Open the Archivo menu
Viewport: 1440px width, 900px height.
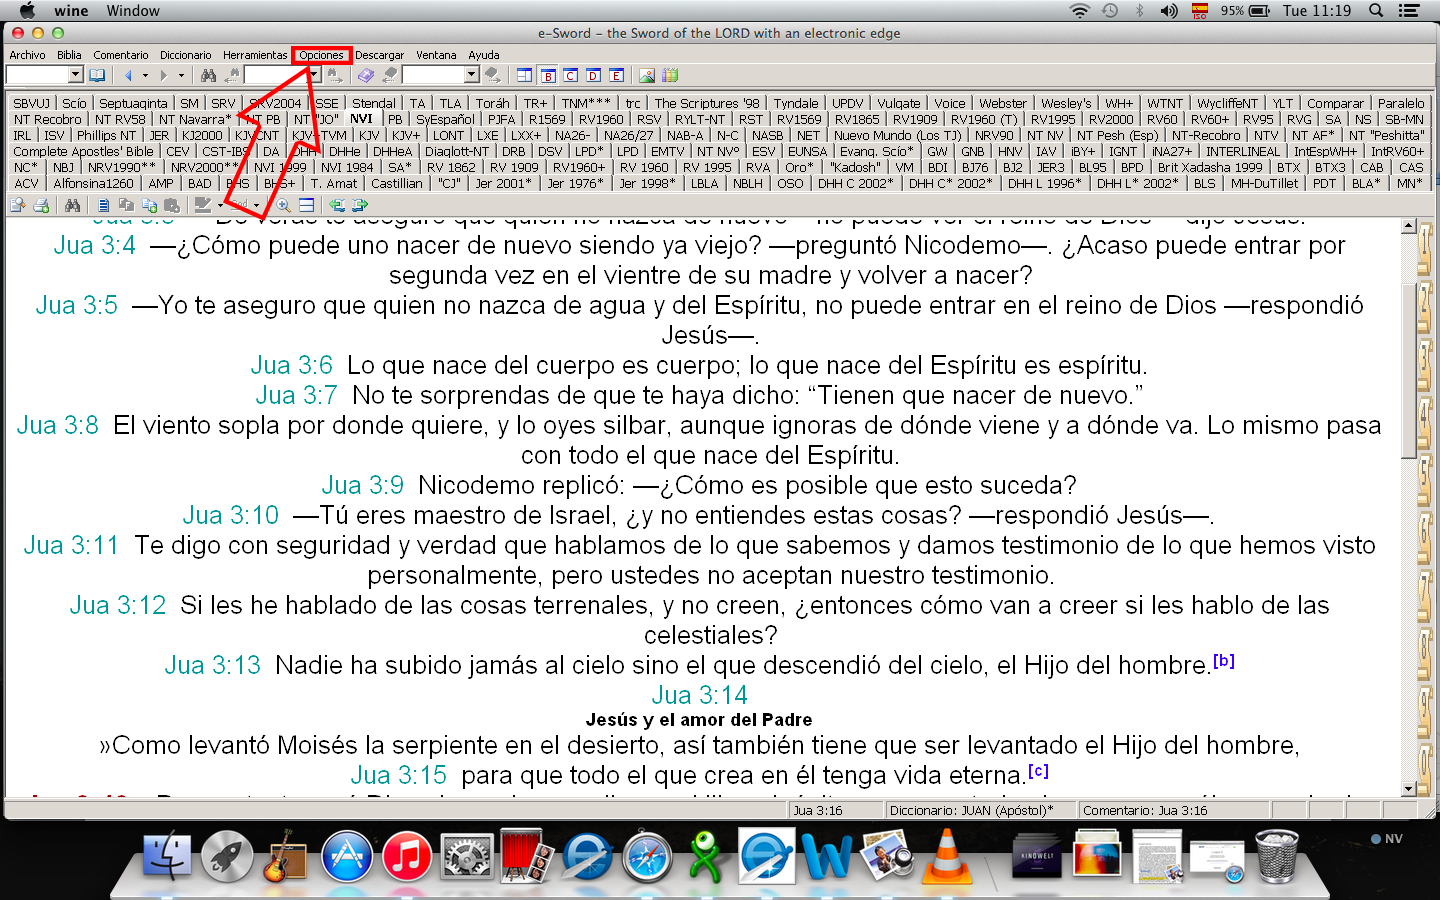click(28, 55)
